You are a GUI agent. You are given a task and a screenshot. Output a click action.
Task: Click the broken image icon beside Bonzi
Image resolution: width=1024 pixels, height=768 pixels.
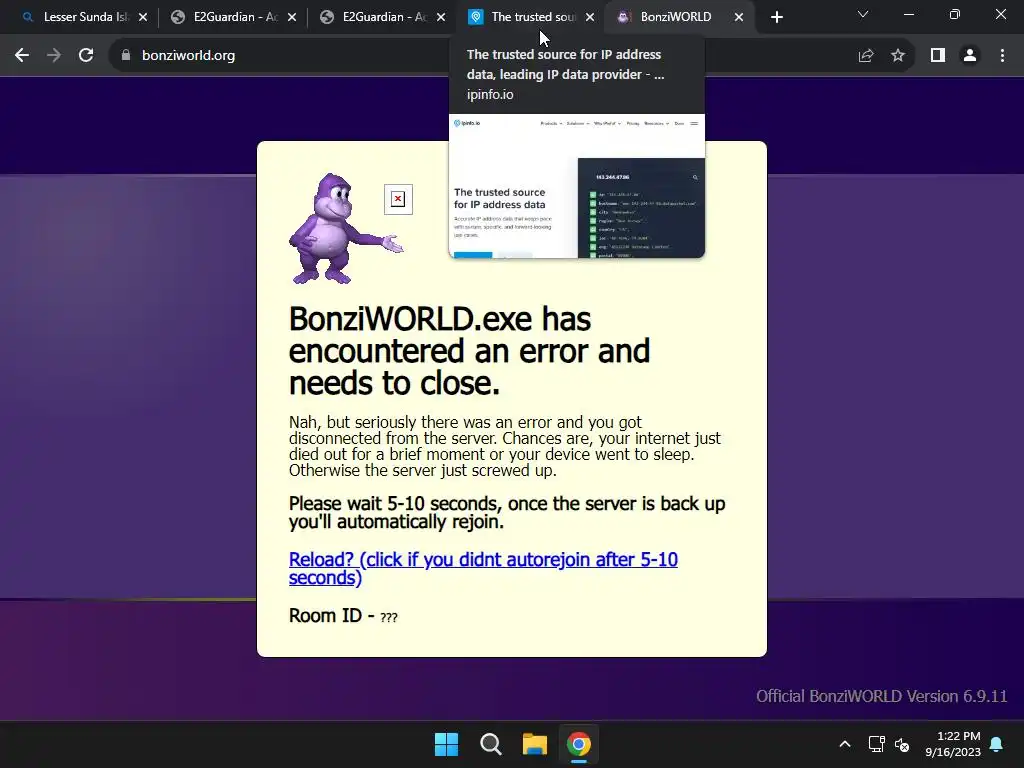[398, 199]
